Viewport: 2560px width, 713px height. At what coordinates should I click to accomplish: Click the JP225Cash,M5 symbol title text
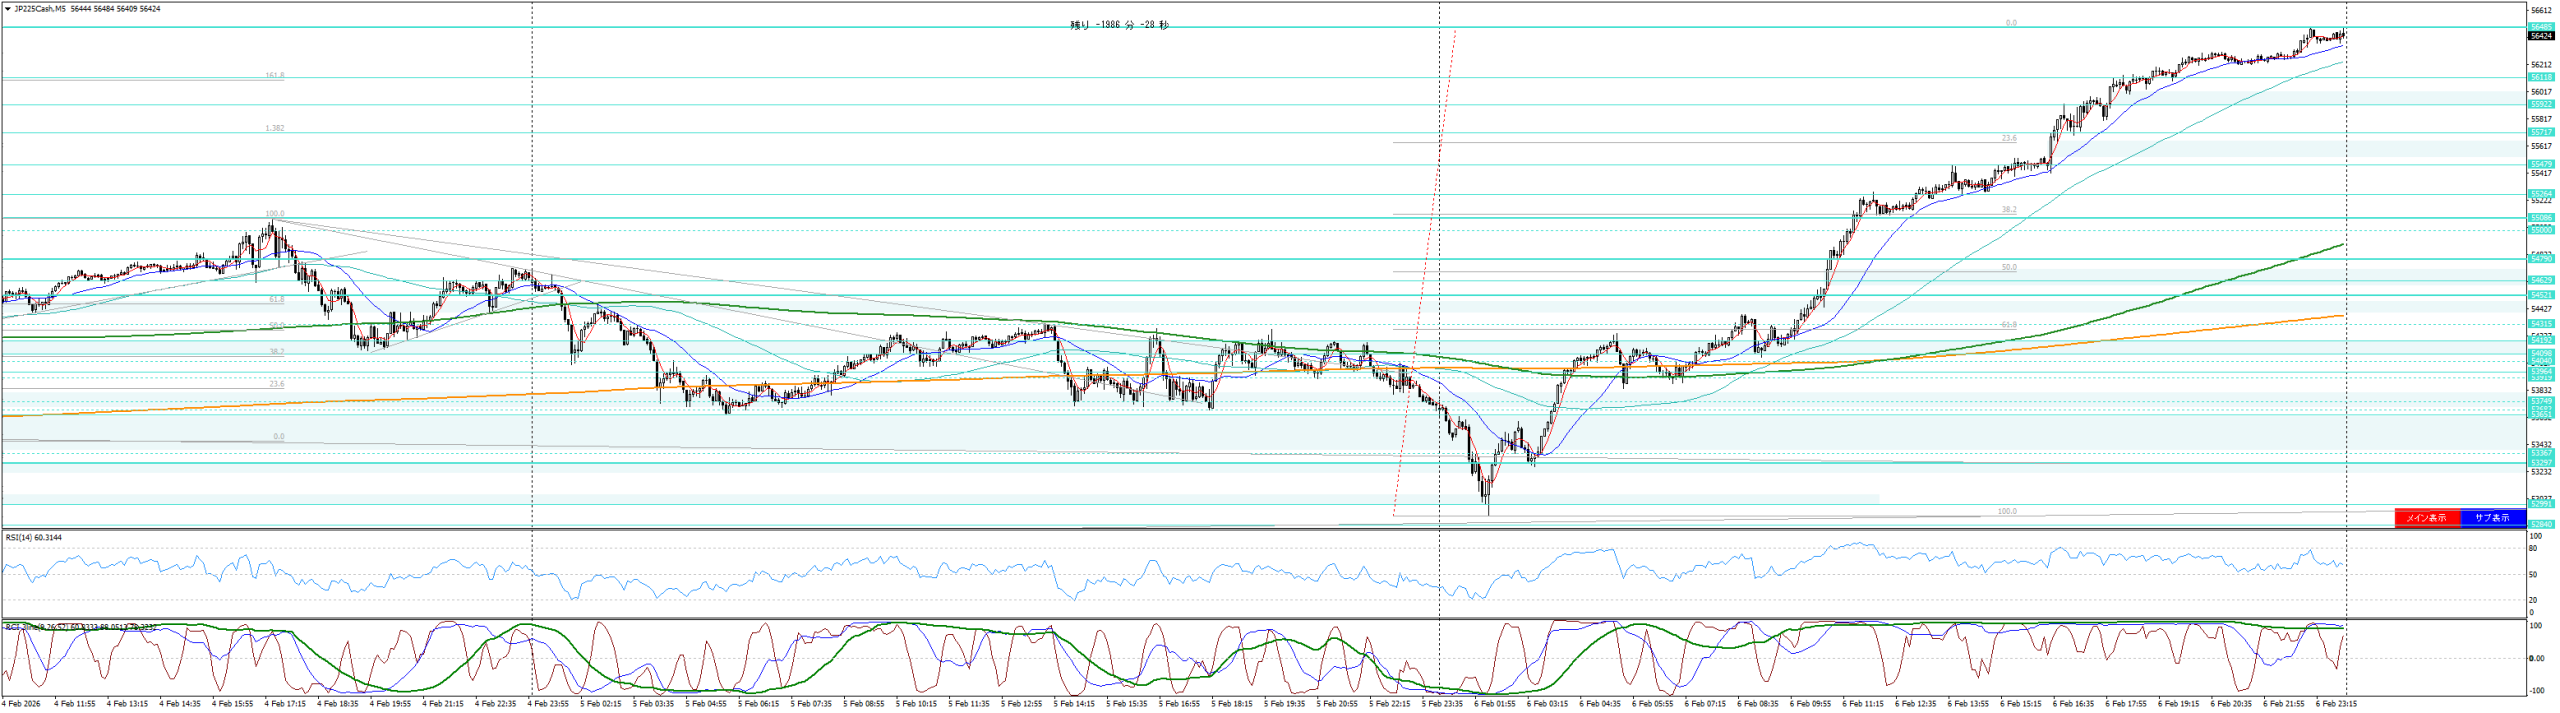tap(40, 9)
